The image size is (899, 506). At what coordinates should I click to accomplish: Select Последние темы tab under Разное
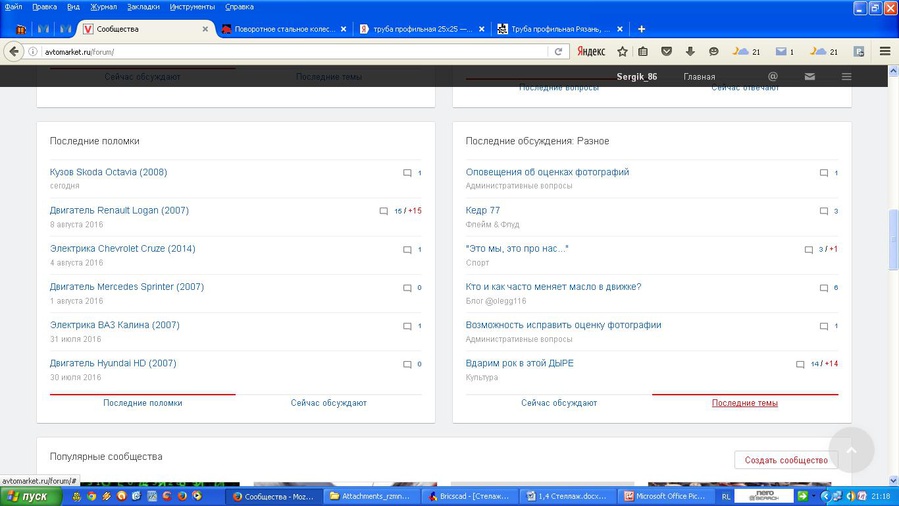[x=745, y=403]
